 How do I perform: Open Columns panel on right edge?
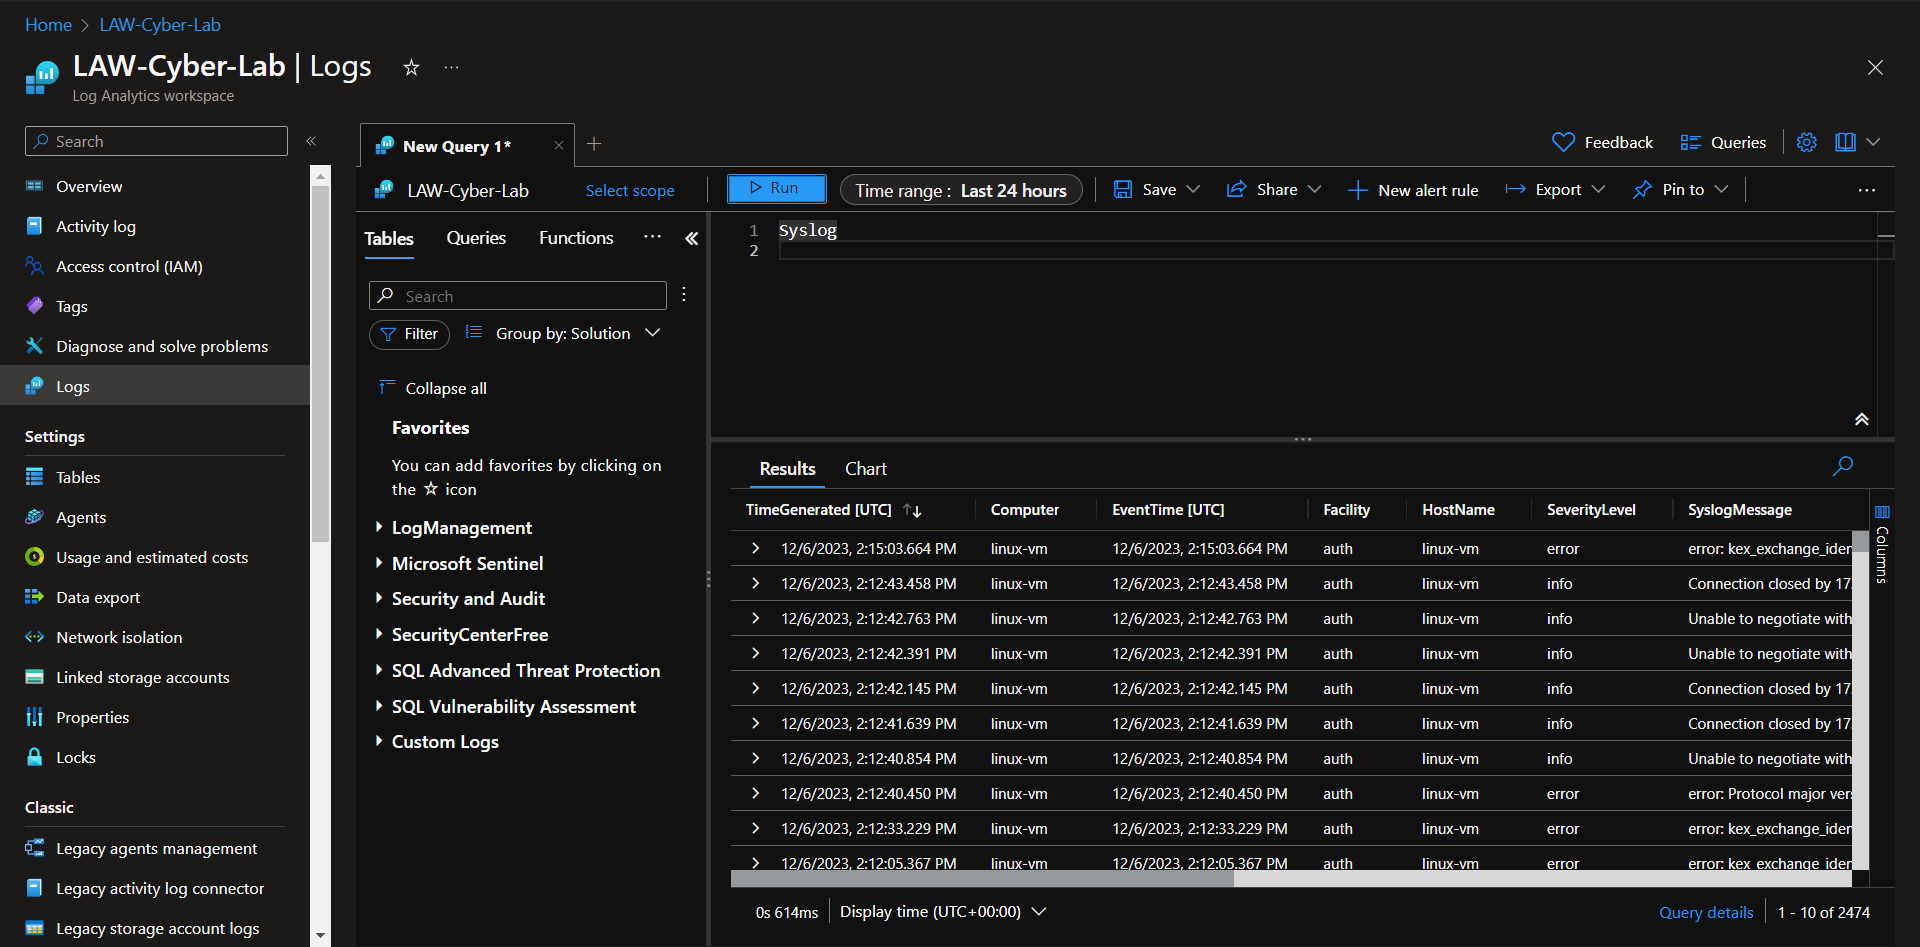click(x=1882, y=545)
